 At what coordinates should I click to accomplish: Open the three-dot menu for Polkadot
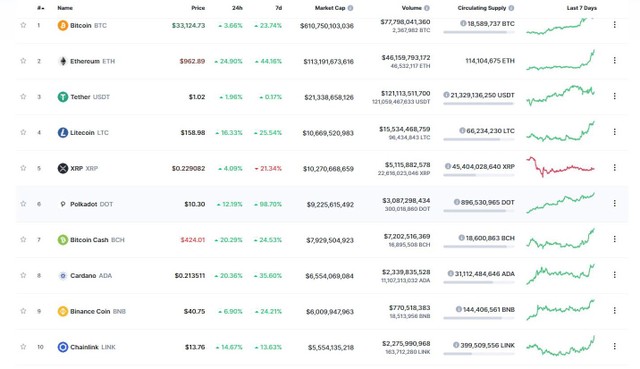tap(614, 203)
